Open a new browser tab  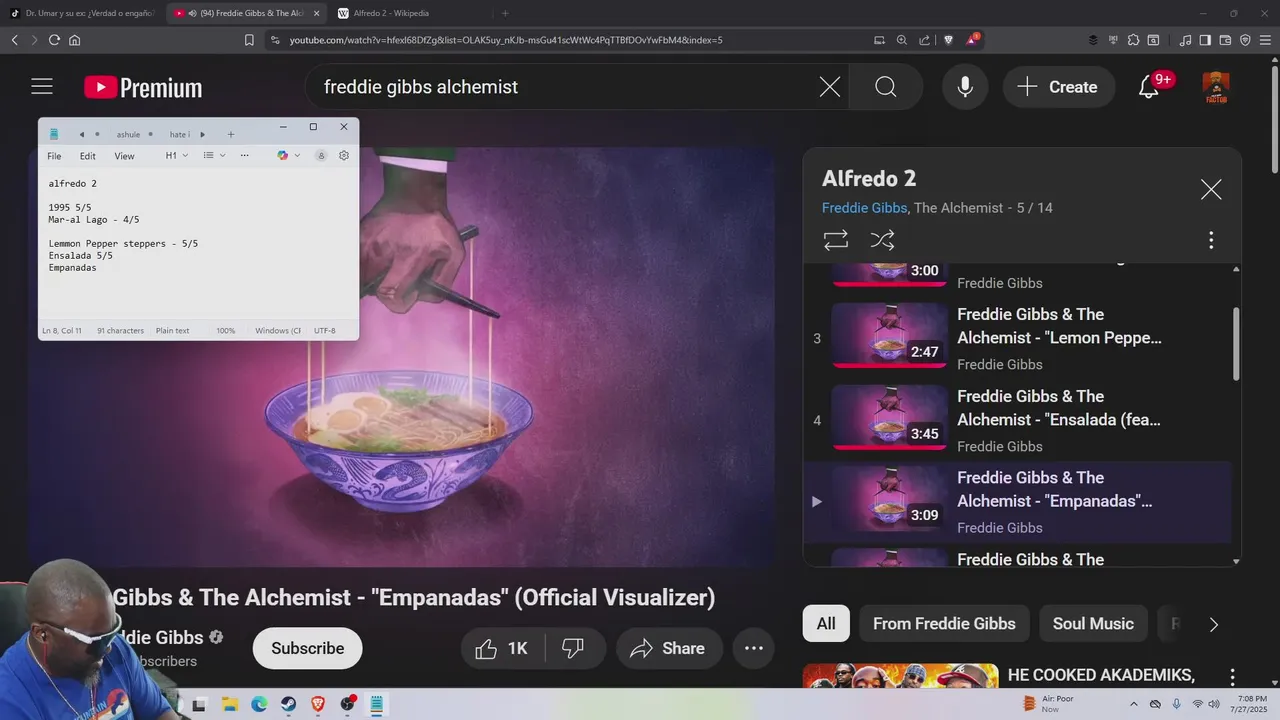pyautogui.click(x=505, y=13)
